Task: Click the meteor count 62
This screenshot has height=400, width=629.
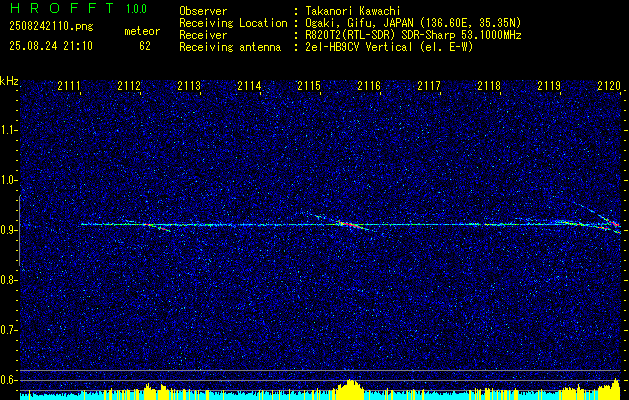Action: 145,46
